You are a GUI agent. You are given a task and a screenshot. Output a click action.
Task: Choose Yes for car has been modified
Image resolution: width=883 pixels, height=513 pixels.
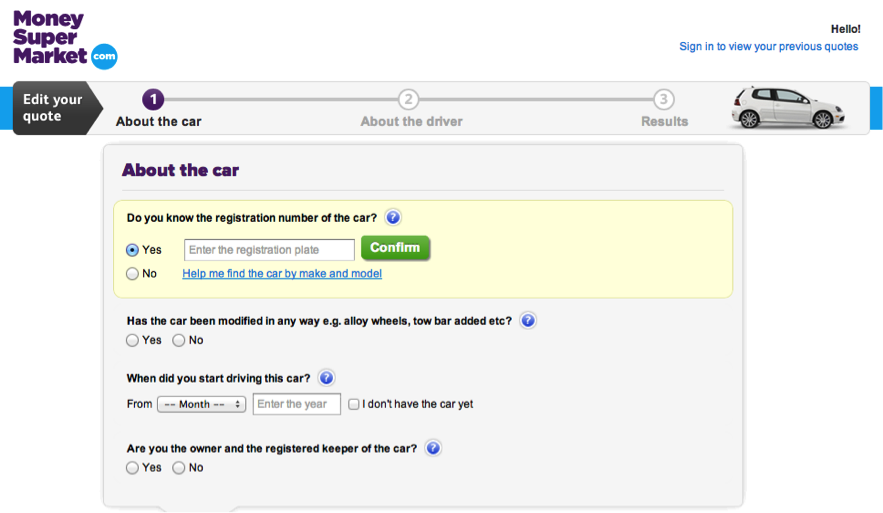(133, 340)
